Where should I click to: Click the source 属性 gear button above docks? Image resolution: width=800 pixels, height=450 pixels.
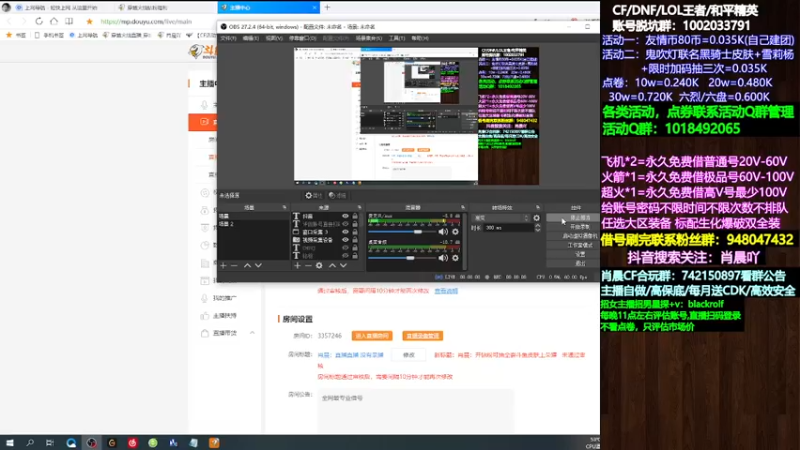click(x=313, y=195)
